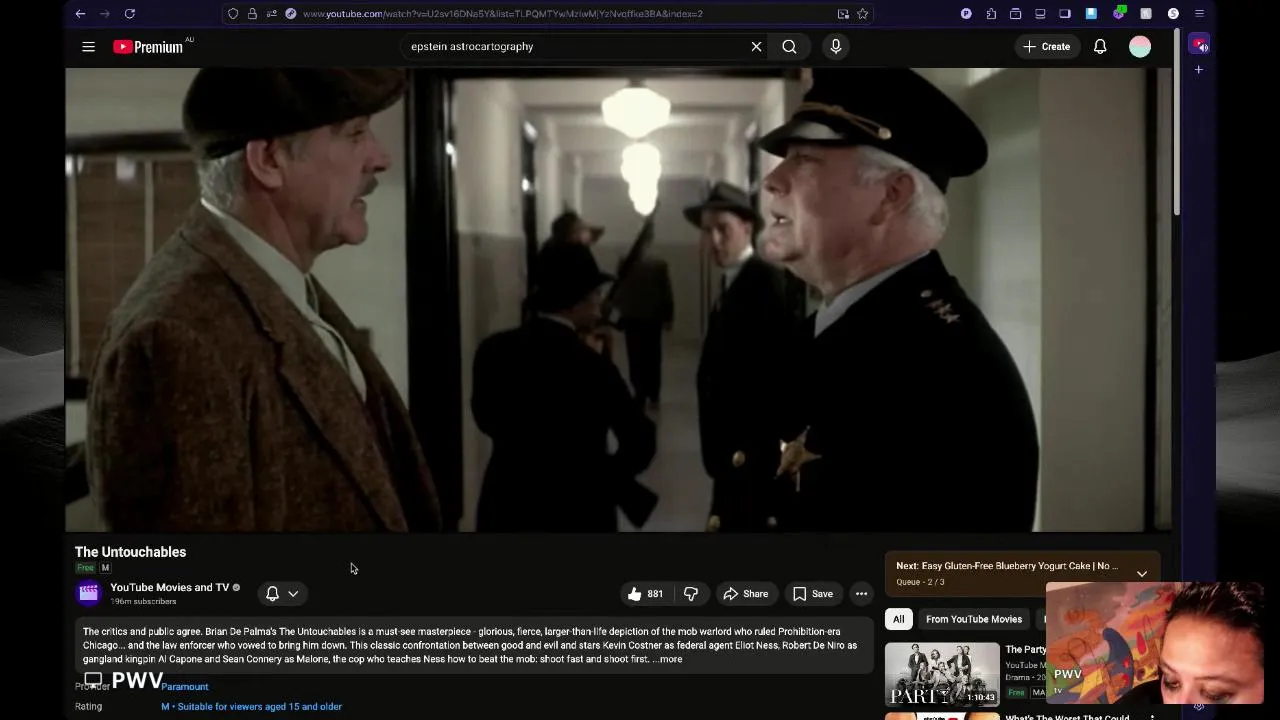Viewport: 1280px width, 720px height.
Task: Click the padlock site security icon
Action: 252,14
